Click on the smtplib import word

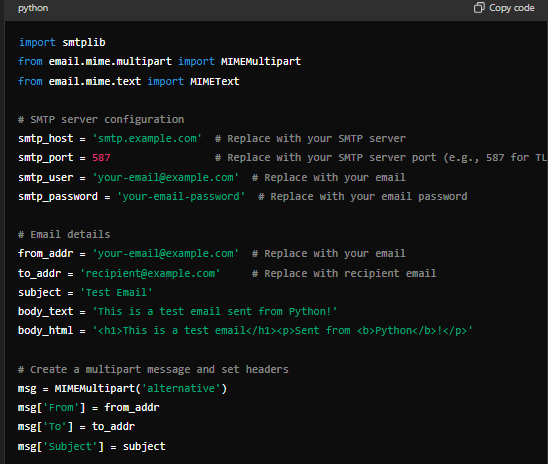[x=84, y=42]
